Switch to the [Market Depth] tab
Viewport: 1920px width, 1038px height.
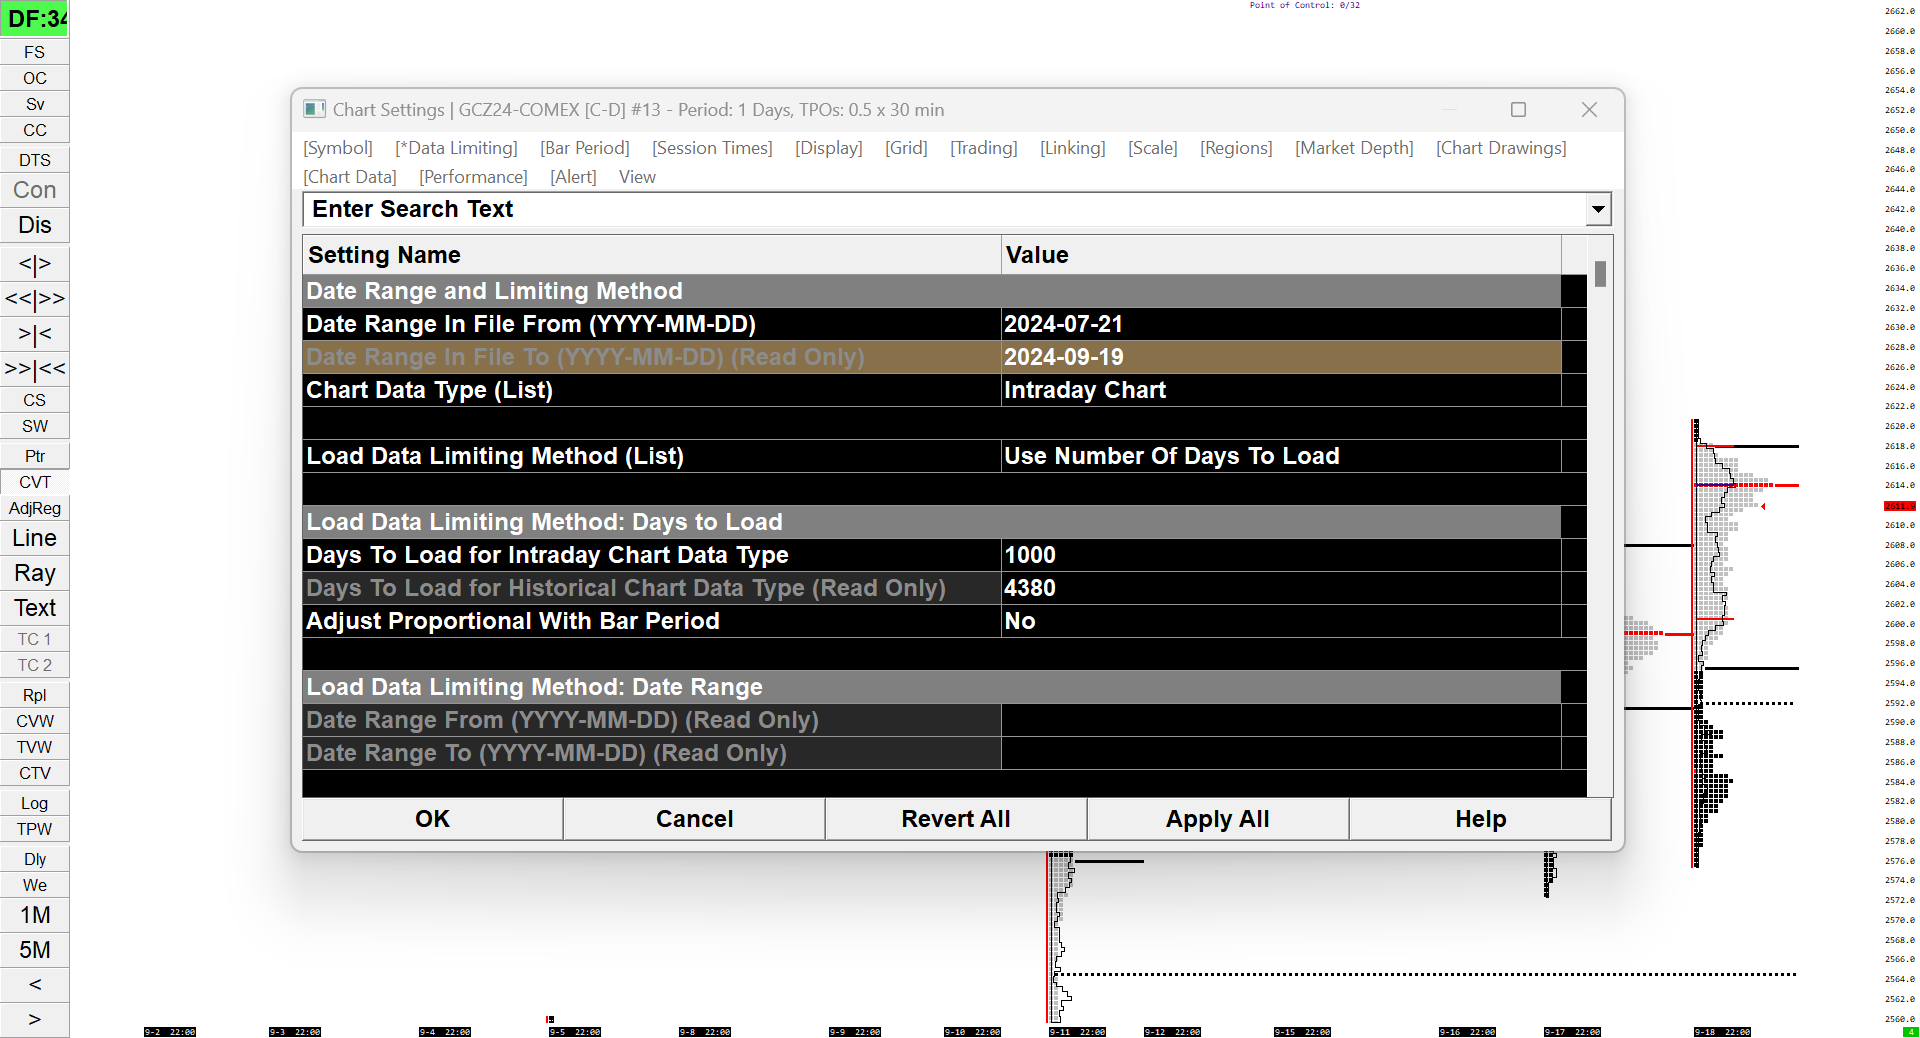(1354, 148)
